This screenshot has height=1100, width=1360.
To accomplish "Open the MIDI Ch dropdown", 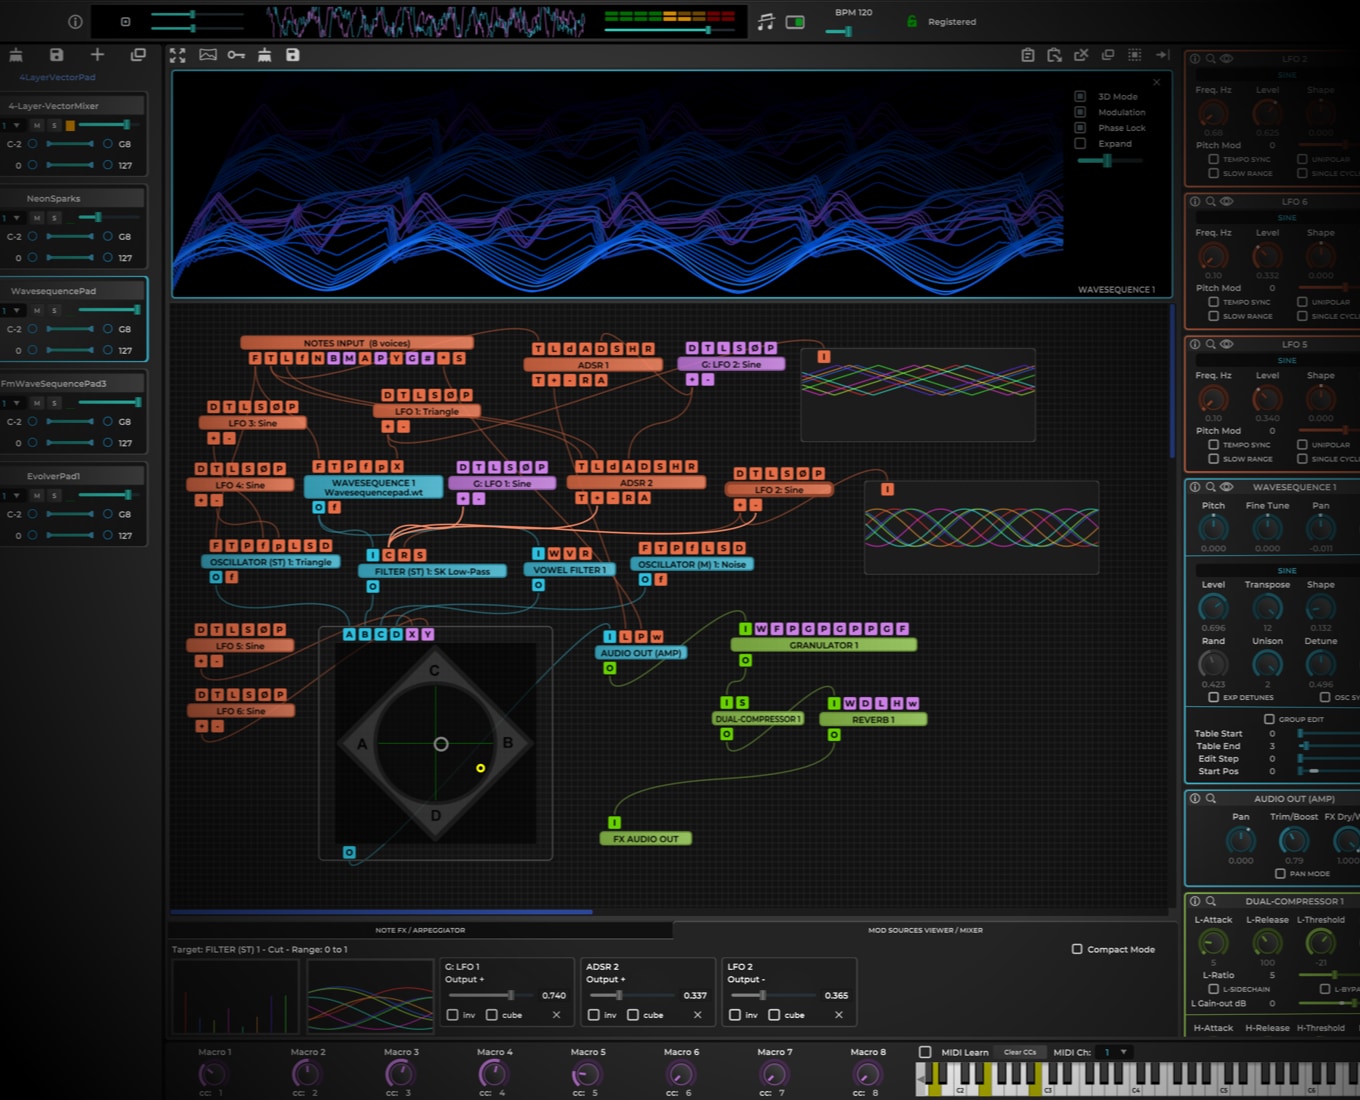I will pos(1113,1052).
